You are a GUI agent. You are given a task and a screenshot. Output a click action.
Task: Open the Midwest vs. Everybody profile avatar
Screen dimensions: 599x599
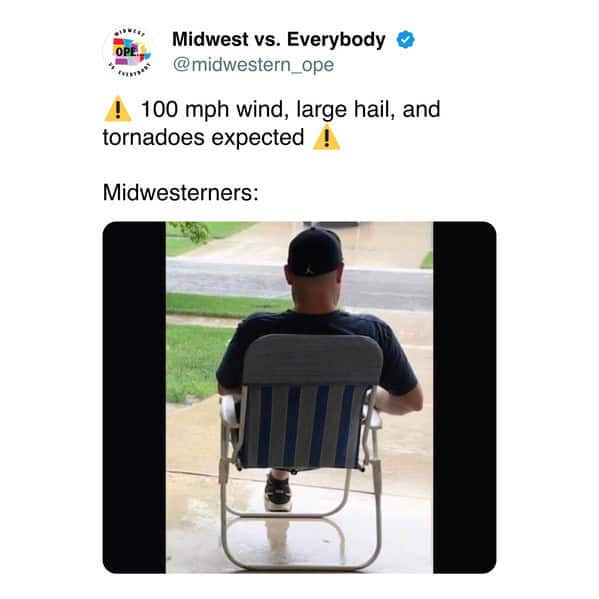pos(129,52)
